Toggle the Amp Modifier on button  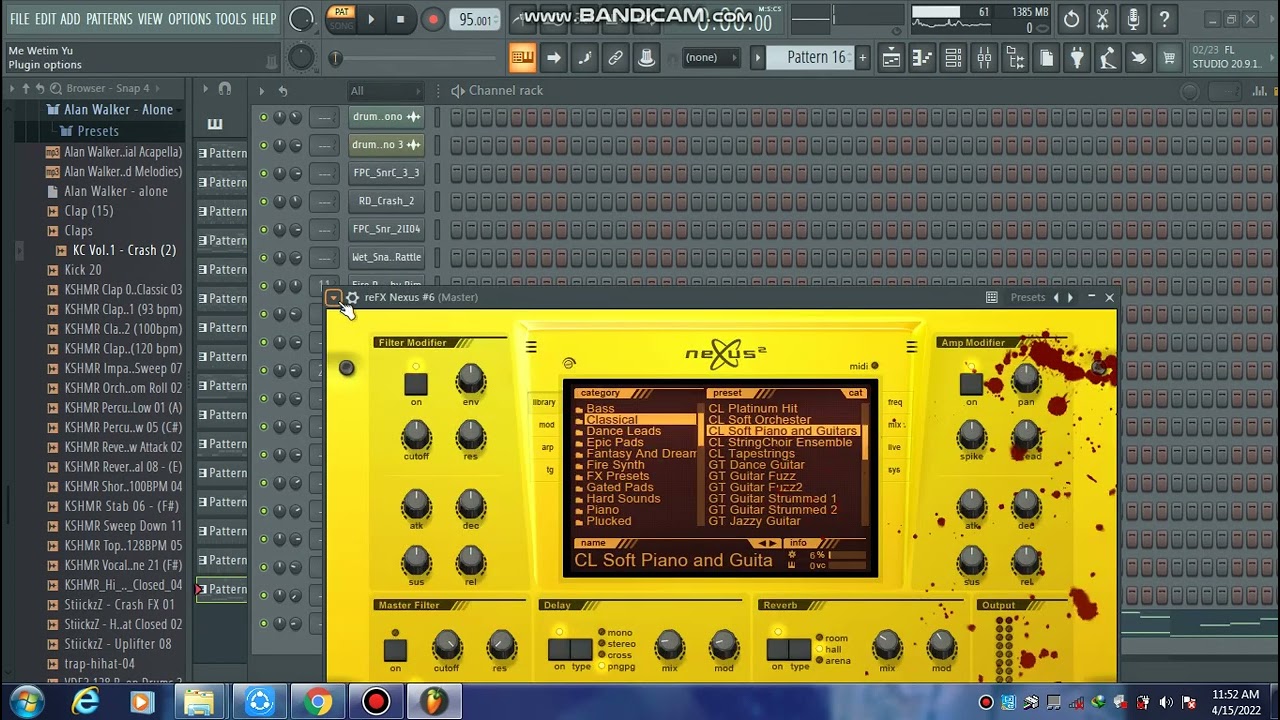point(971,384)
